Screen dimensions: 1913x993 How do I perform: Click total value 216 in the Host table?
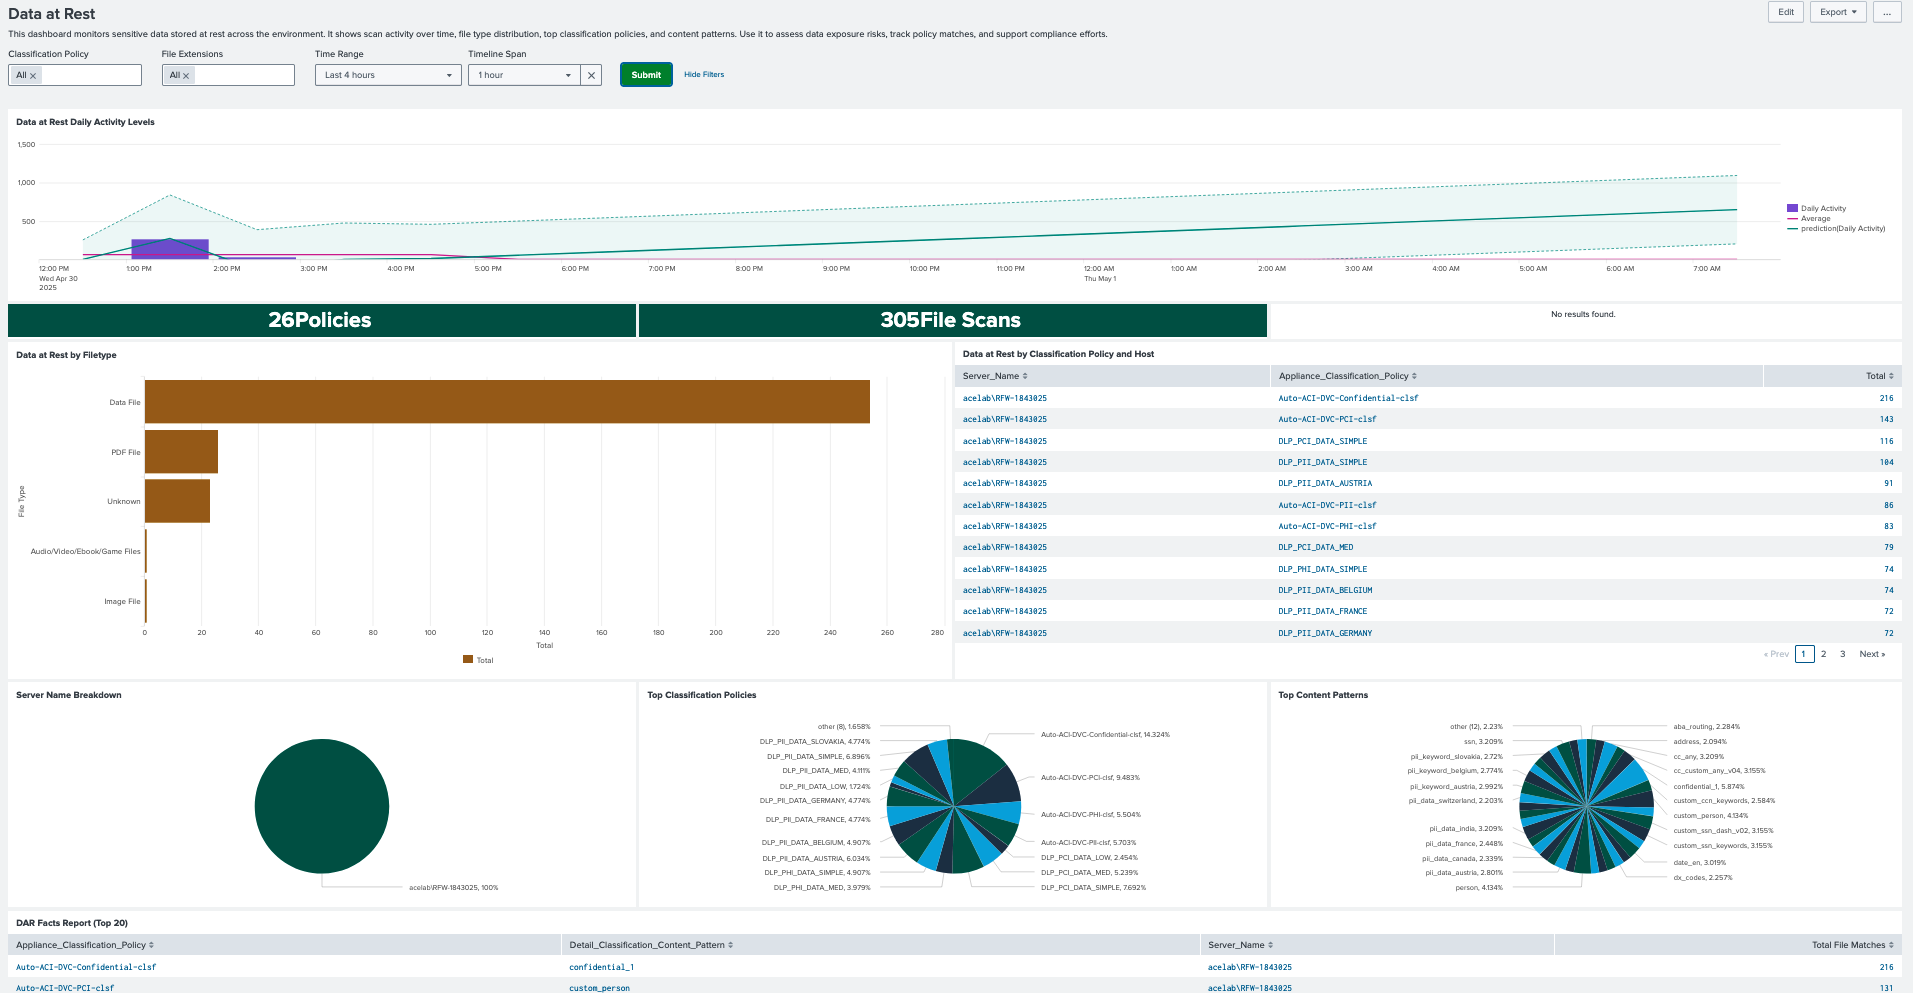pyautogui.click(x=1886, y=398)
